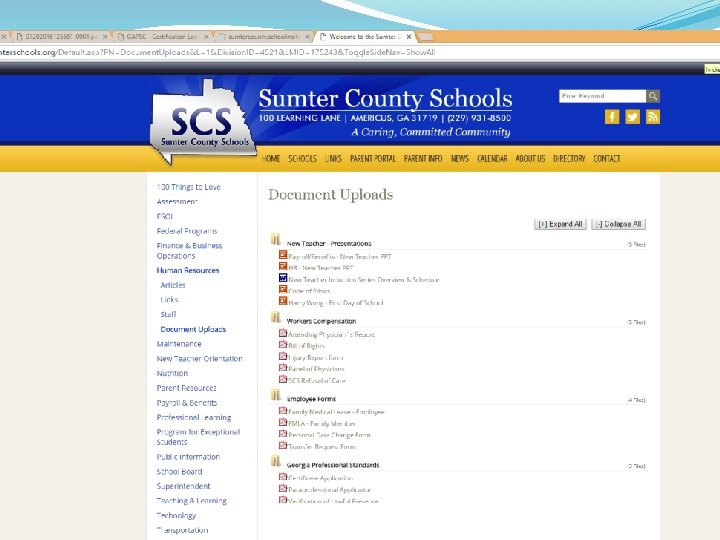Image resolution: width=720 pixels, height=540 pixels.
Task: Click PDF icon beside Personal Data Change Form
Action: (283, 433)
